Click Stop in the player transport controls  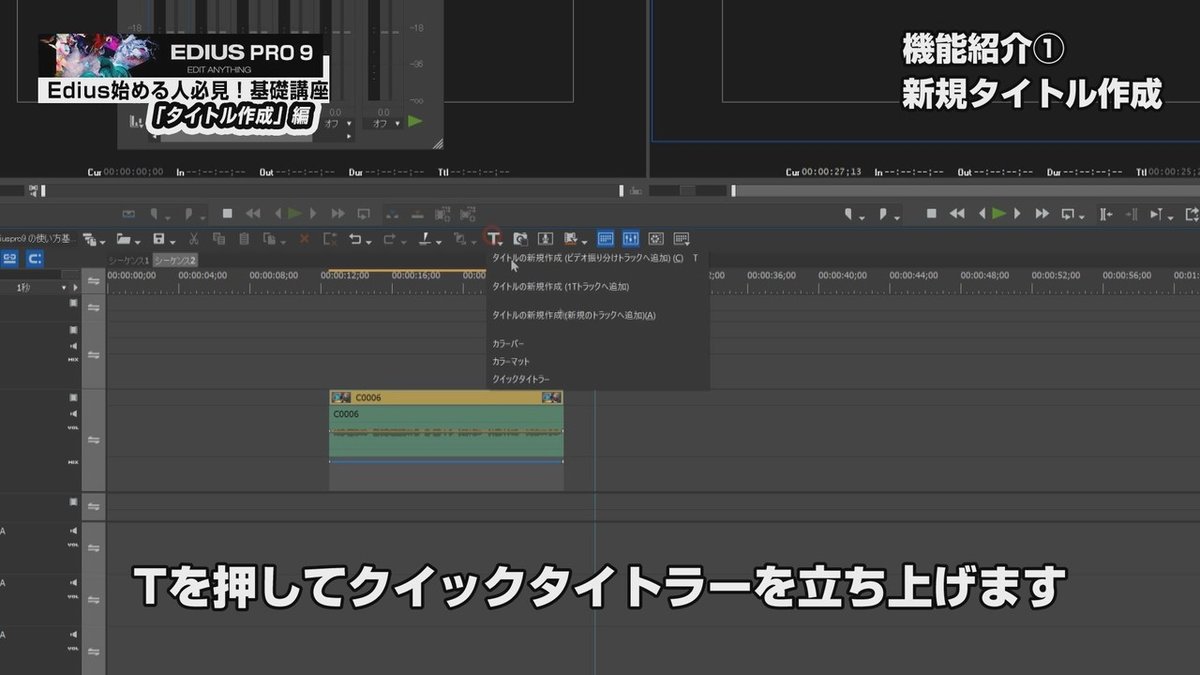227,213
